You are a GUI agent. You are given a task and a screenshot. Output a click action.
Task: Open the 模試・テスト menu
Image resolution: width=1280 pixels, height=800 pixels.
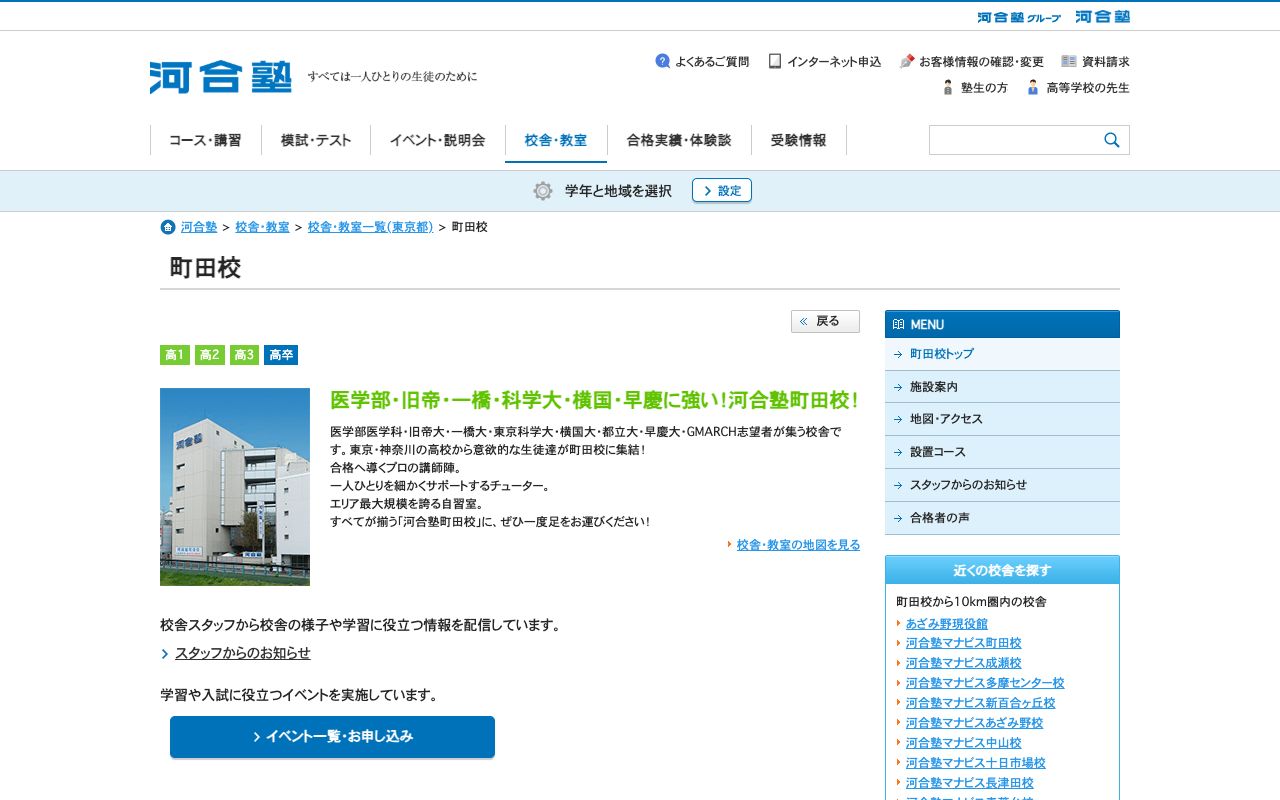click(x=316, y=140)
